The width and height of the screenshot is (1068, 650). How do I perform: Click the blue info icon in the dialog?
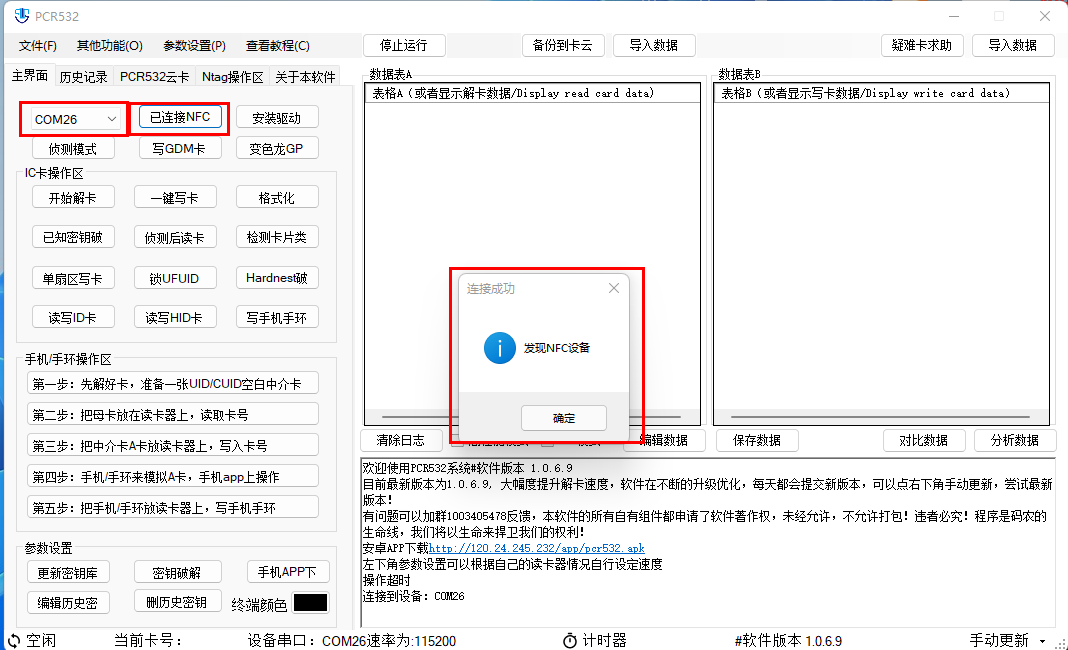[x=499, y=348]
